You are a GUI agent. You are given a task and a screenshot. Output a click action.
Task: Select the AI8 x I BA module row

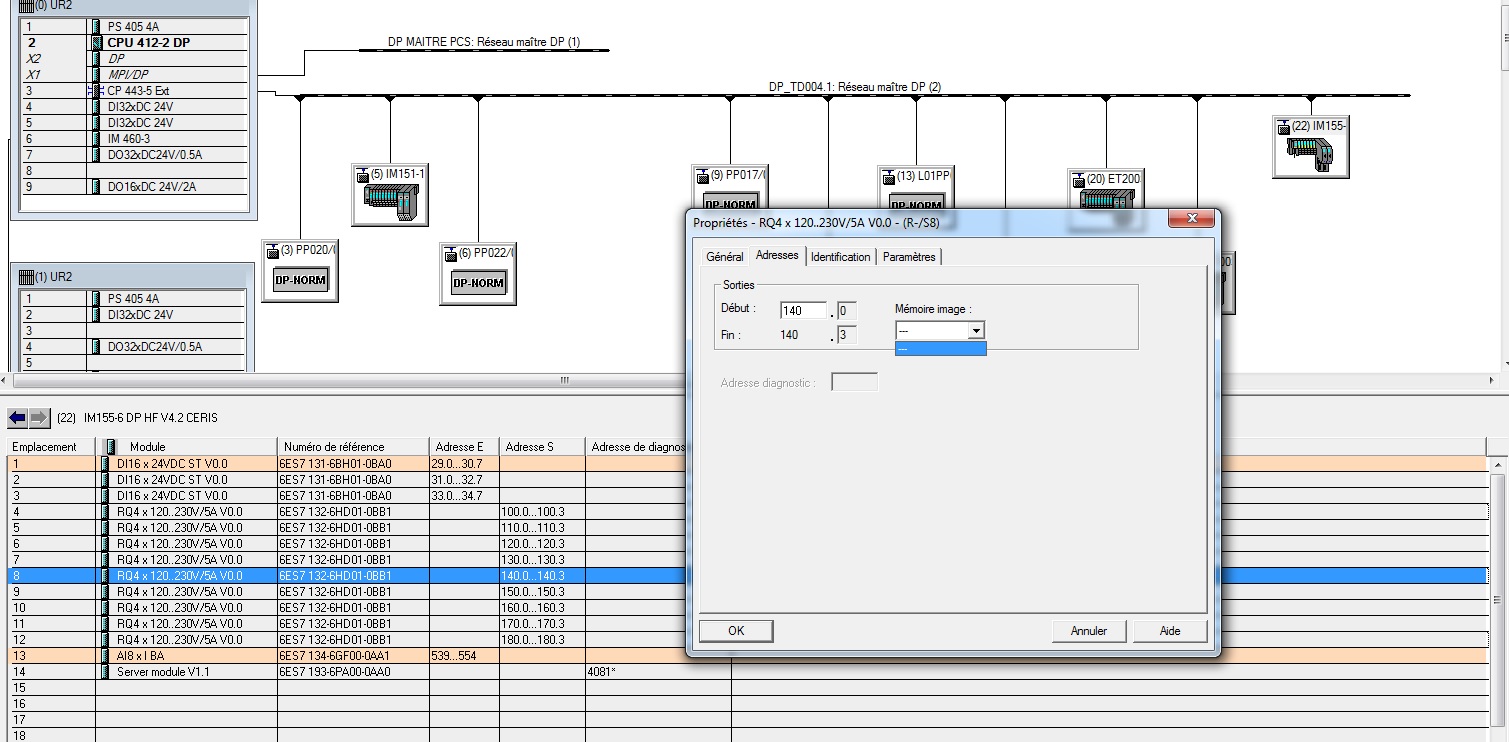click(140, 656)
